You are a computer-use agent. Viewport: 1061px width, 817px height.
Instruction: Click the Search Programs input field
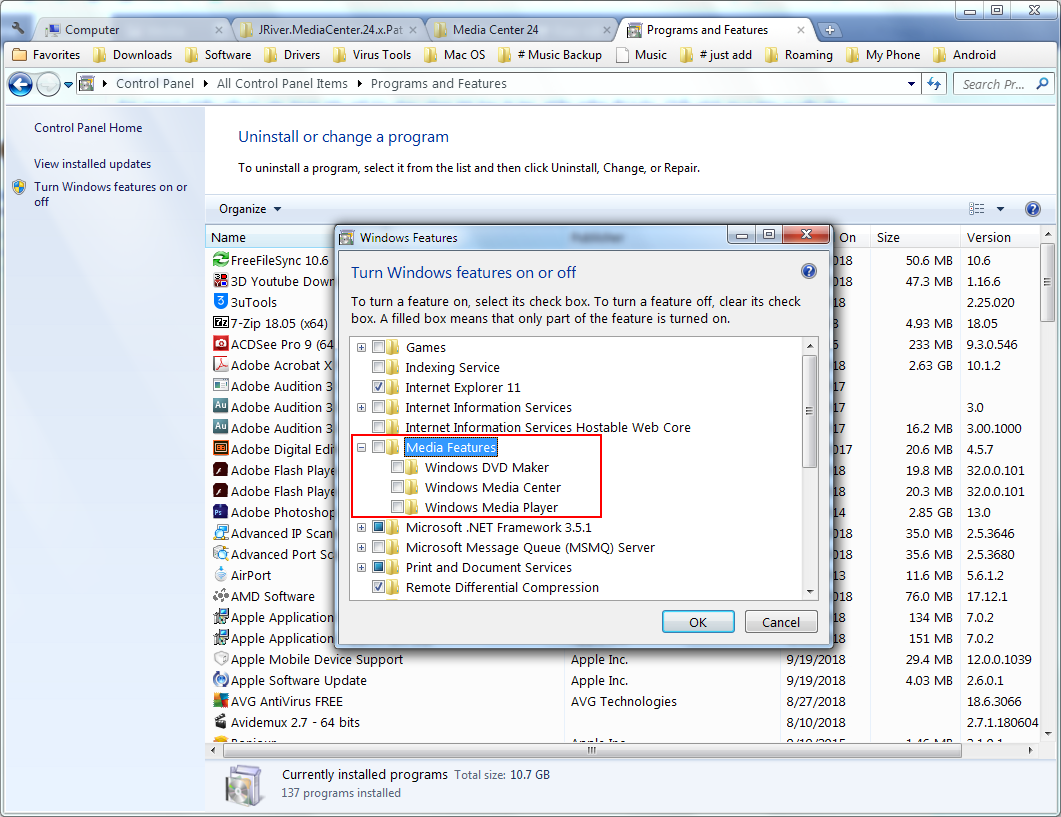coord(993,84)
